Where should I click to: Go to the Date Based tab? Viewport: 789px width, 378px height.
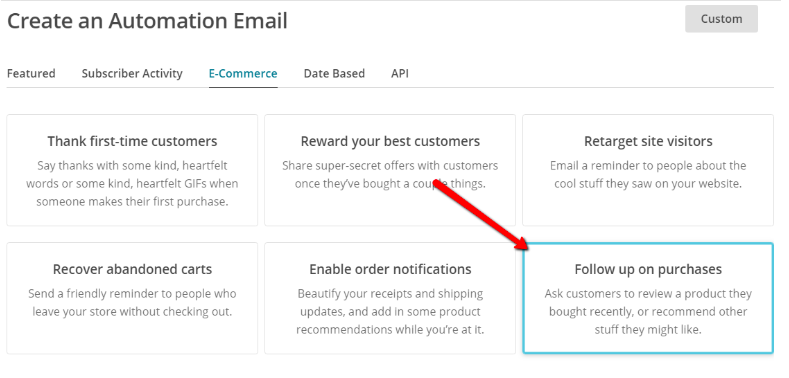point(334,73)
